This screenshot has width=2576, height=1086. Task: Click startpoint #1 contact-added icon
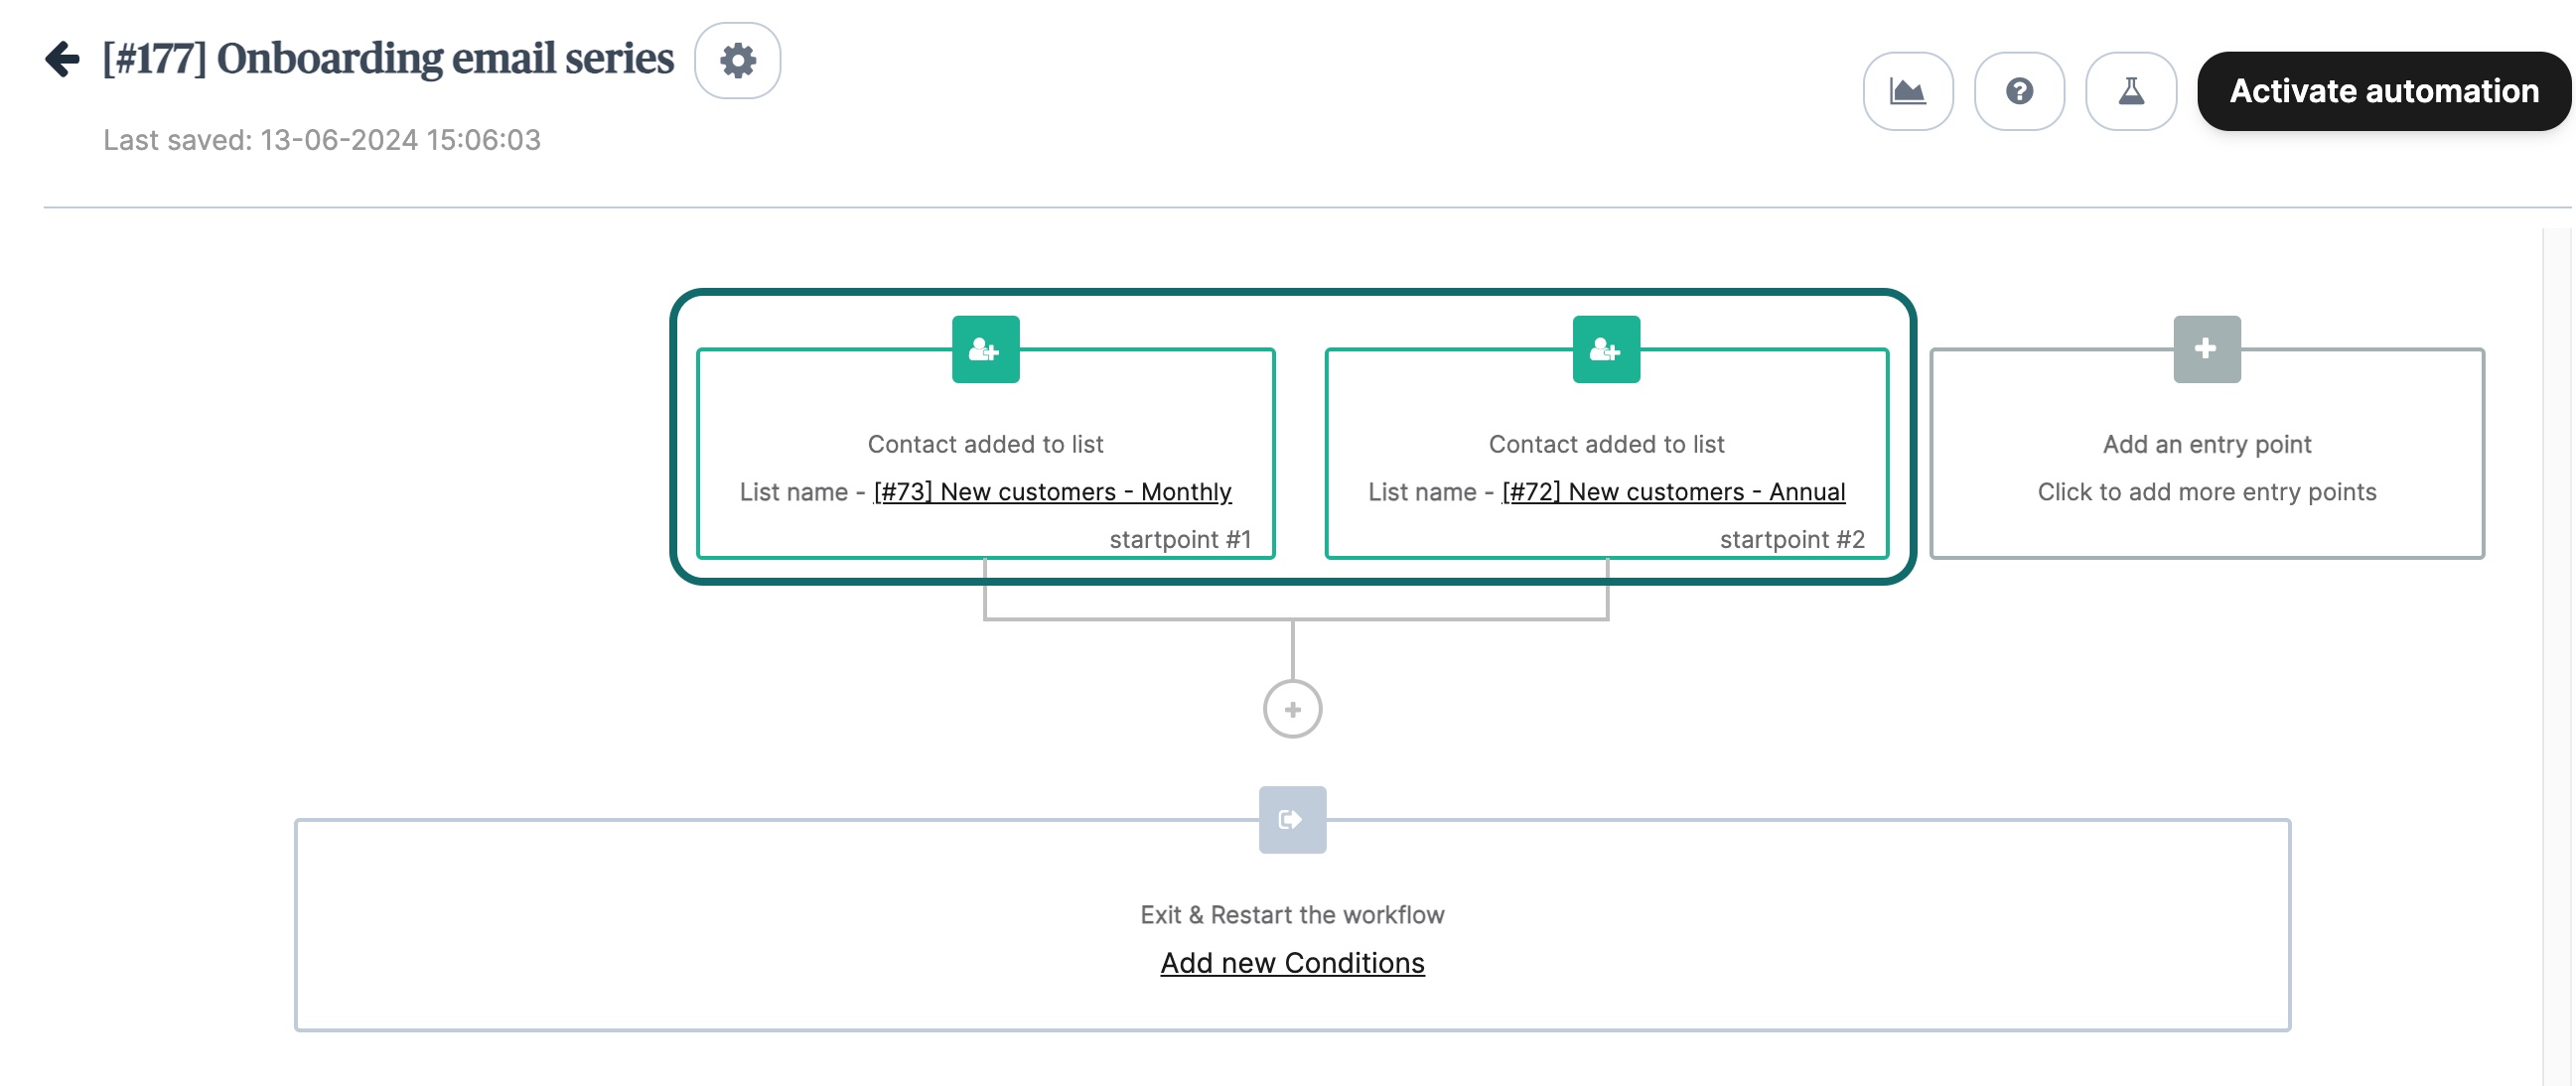click(985, 349)
